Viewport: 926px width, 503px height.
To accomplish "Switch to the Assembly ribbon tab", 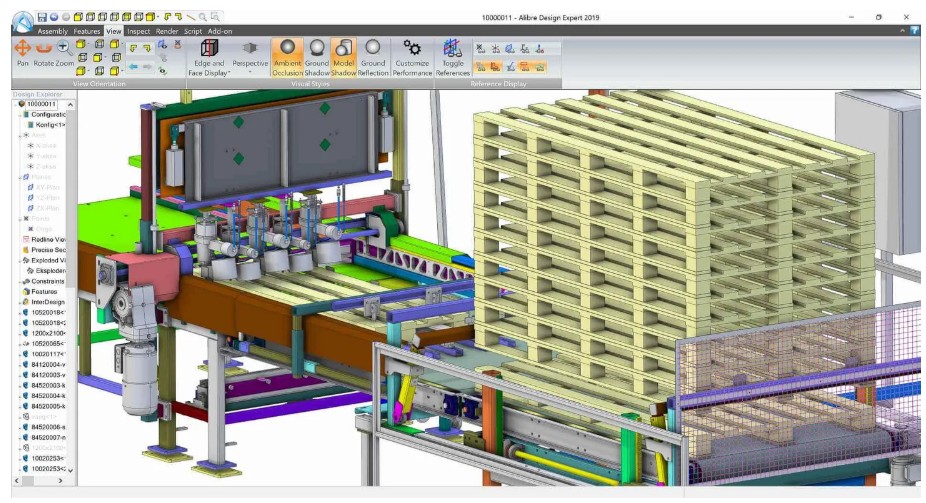I will click(x=53, y=31).
